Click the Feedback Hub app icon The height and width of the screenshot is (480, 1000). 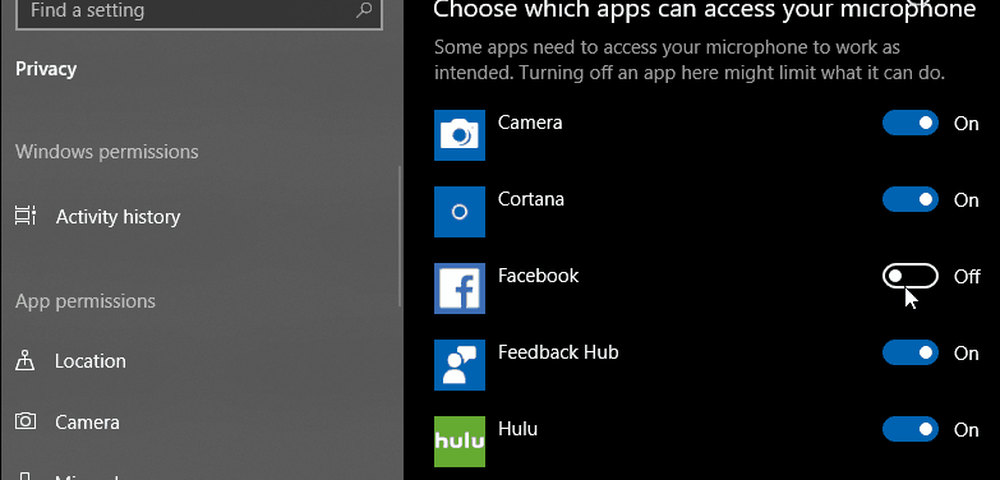(459, 365)
